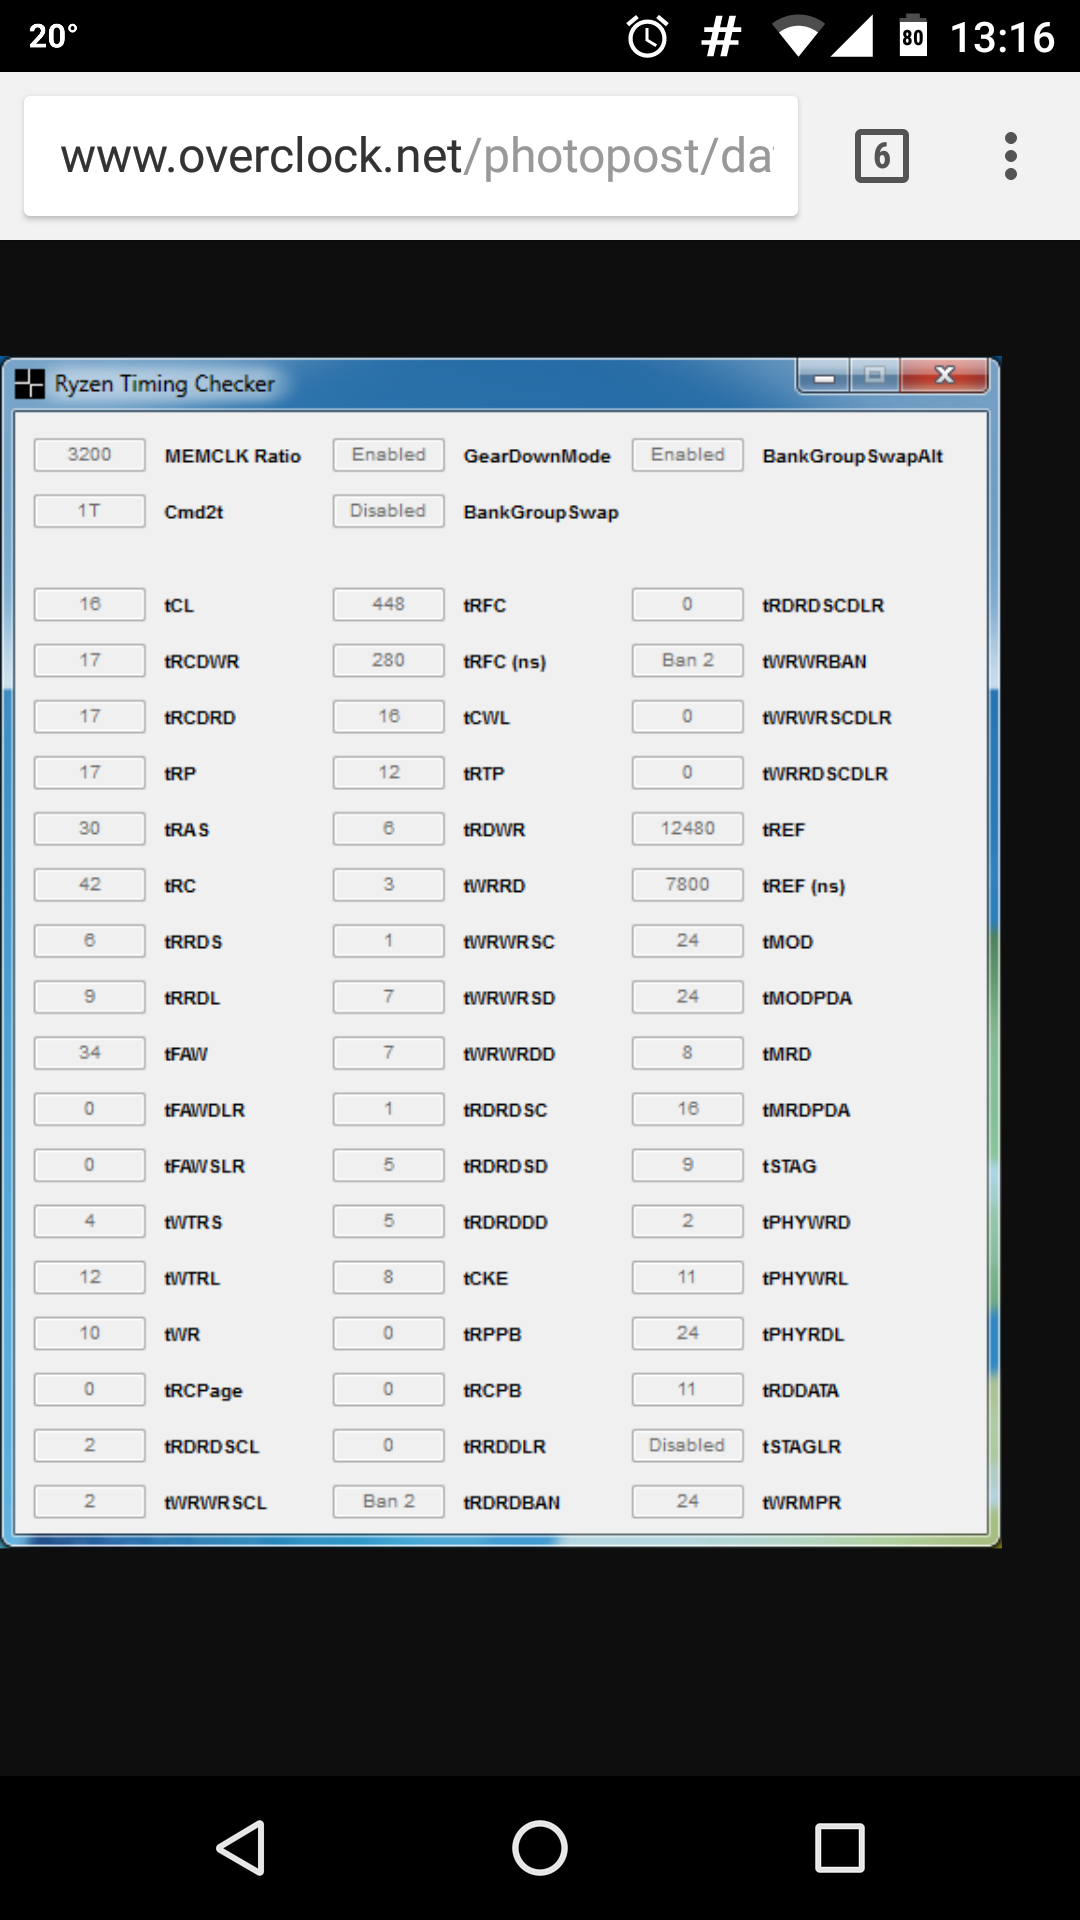Click the tREF 12480 value box

click(688, 829)
